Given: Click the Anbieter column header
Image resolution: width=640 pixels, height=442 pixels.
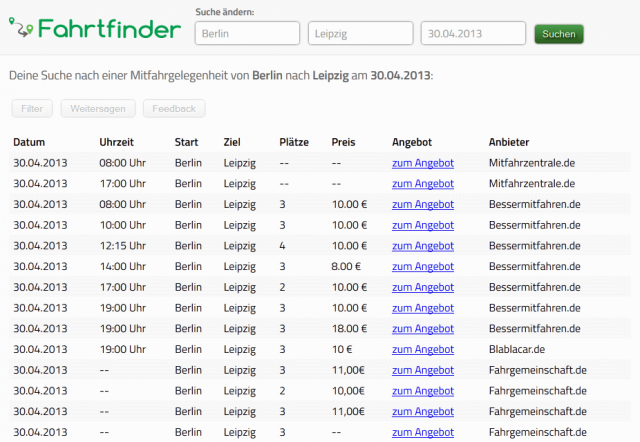Looking at the screenshot, I should click(x=509, y=142).
